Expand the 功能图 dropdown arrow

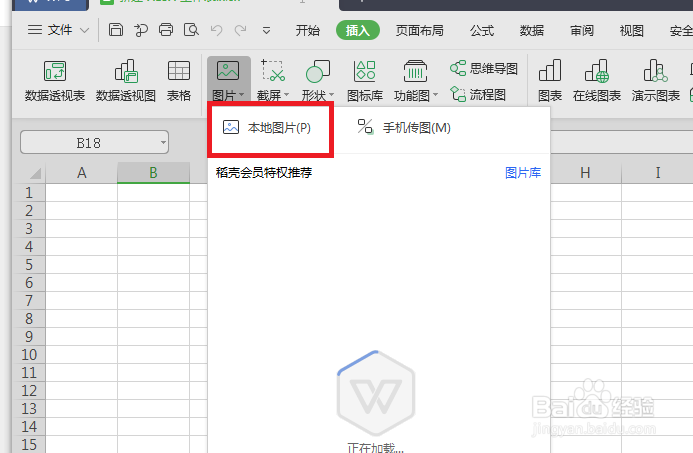pyautogui.click(x=435, y=95)
